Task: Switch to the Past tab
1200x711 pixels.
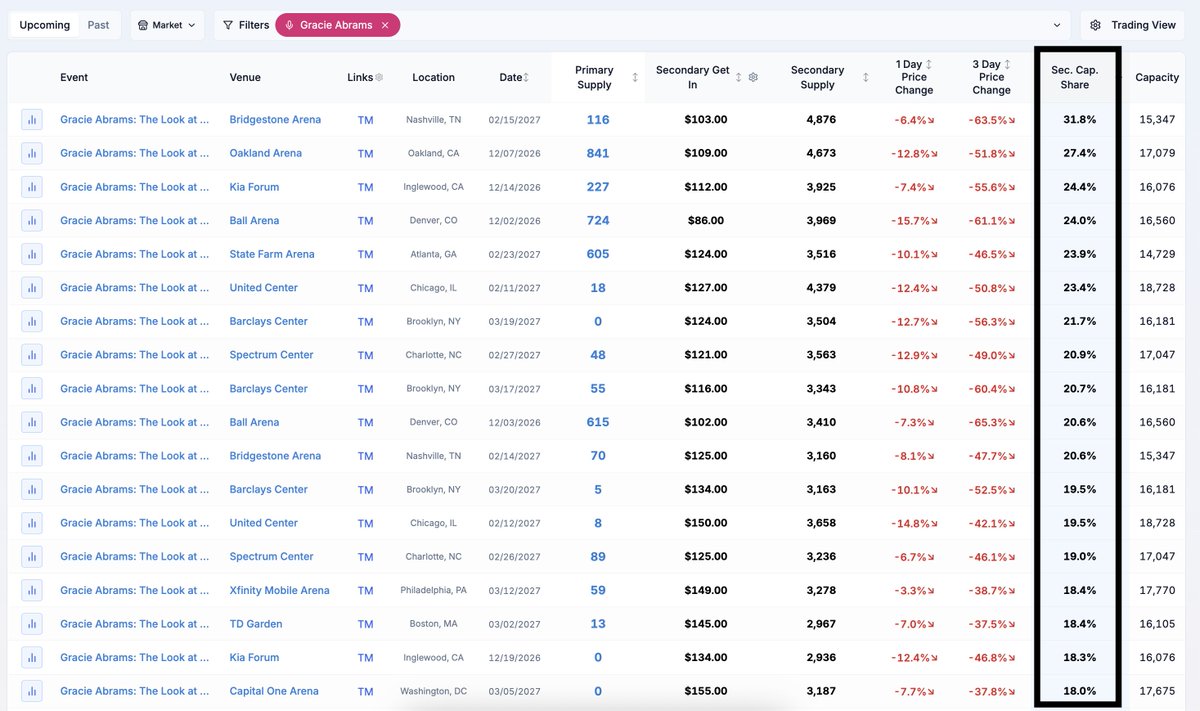Action: click(98, 25)
